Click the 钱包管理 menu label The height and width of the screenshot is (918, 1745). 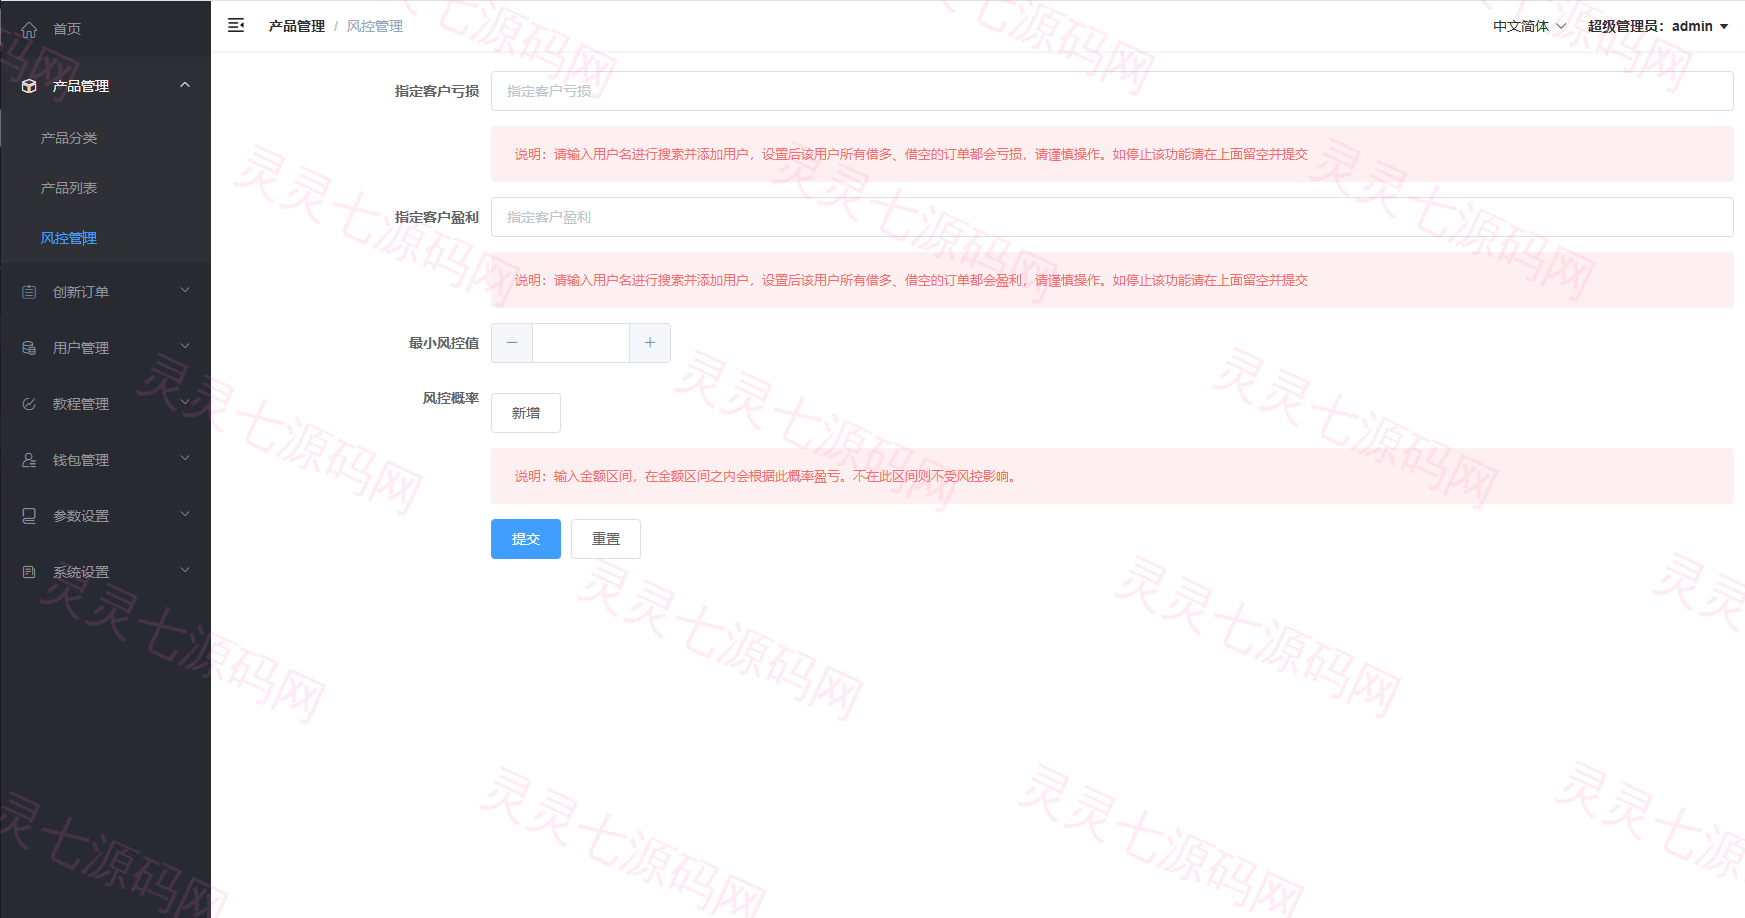81,460
